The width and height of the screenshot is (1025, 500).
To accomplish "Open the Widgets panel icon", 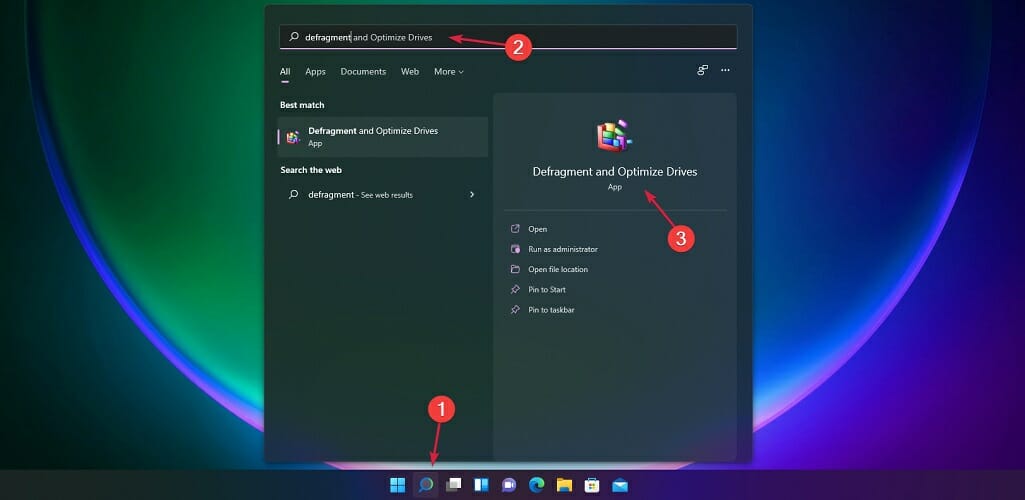I will click(481, 485).
